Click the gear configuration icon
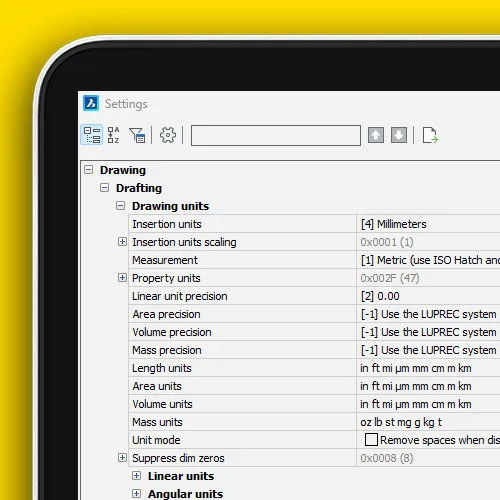500x500 pixels. click(168, 135)
